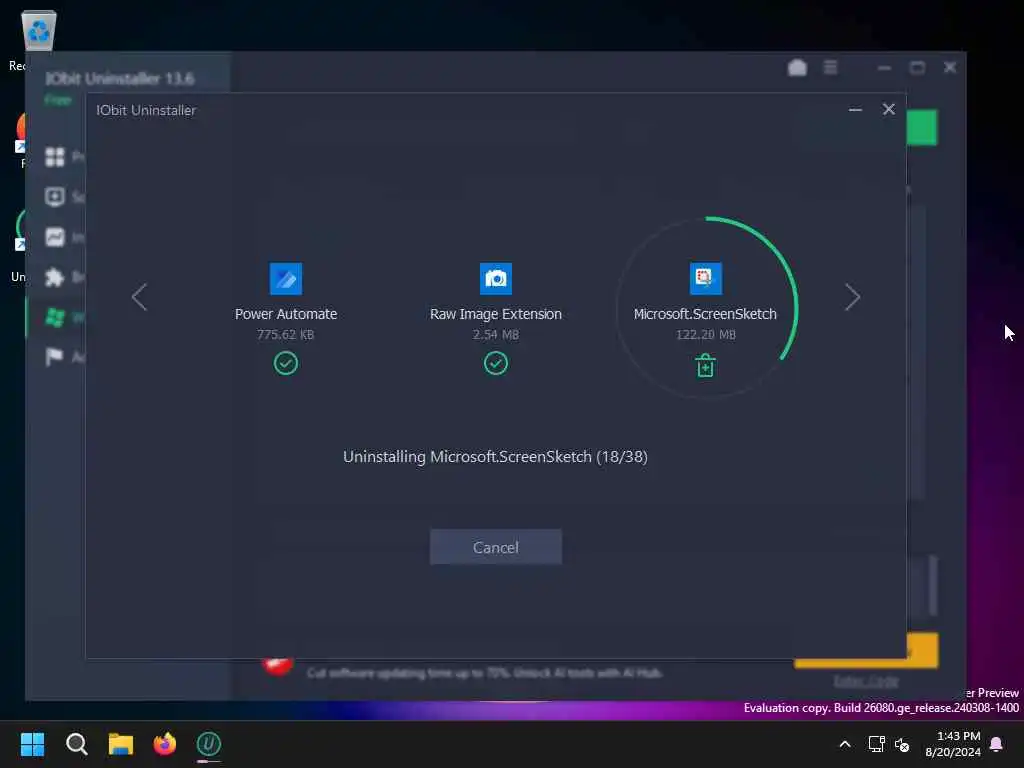This screenshot has height=768, width=1024.
Task: Show hidden system tray icons
Action: tap(844, 744)
